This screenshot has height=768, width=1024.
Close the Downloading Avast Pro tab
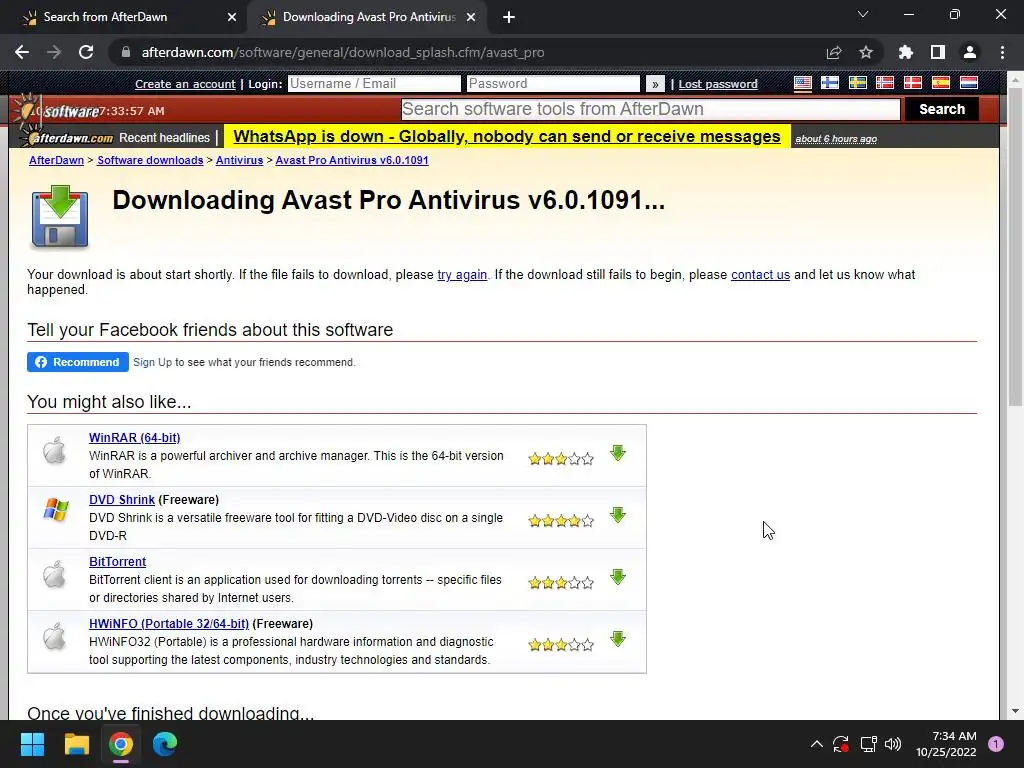pyautogui.click(x=471, y=17)
